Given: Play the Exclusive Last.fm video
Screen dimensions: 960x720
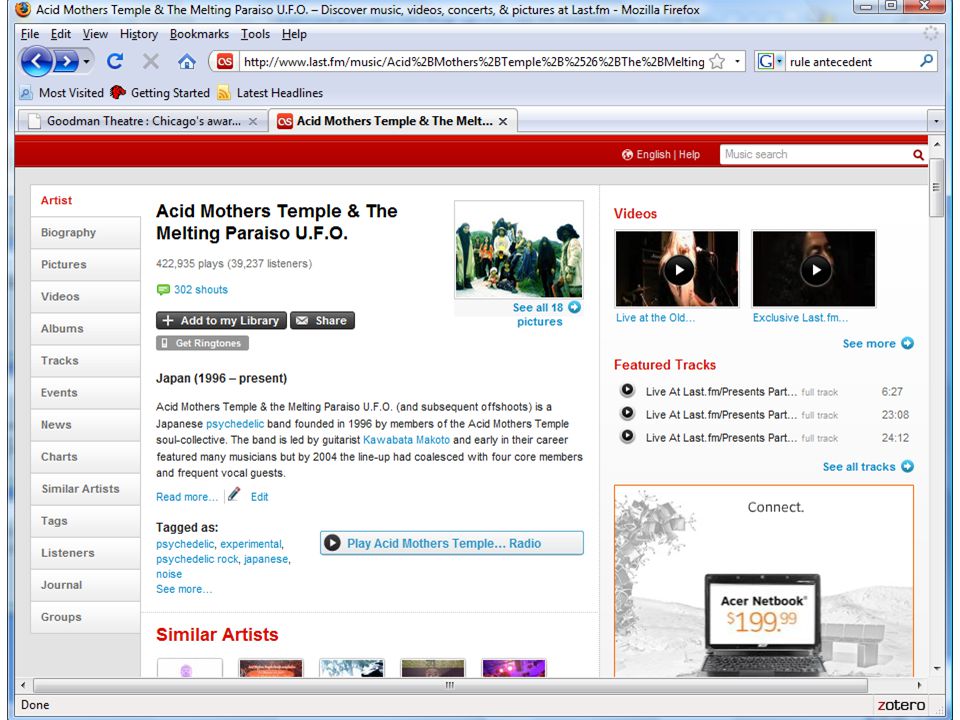Looking at the screenshot, I should [814, 269].
